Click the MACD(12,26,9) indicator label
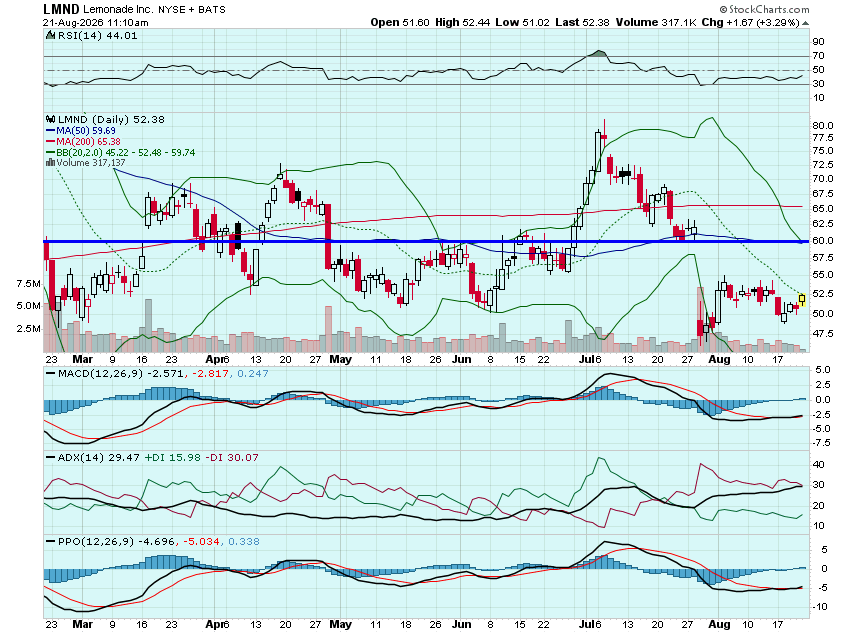 [x=101, y=373]
